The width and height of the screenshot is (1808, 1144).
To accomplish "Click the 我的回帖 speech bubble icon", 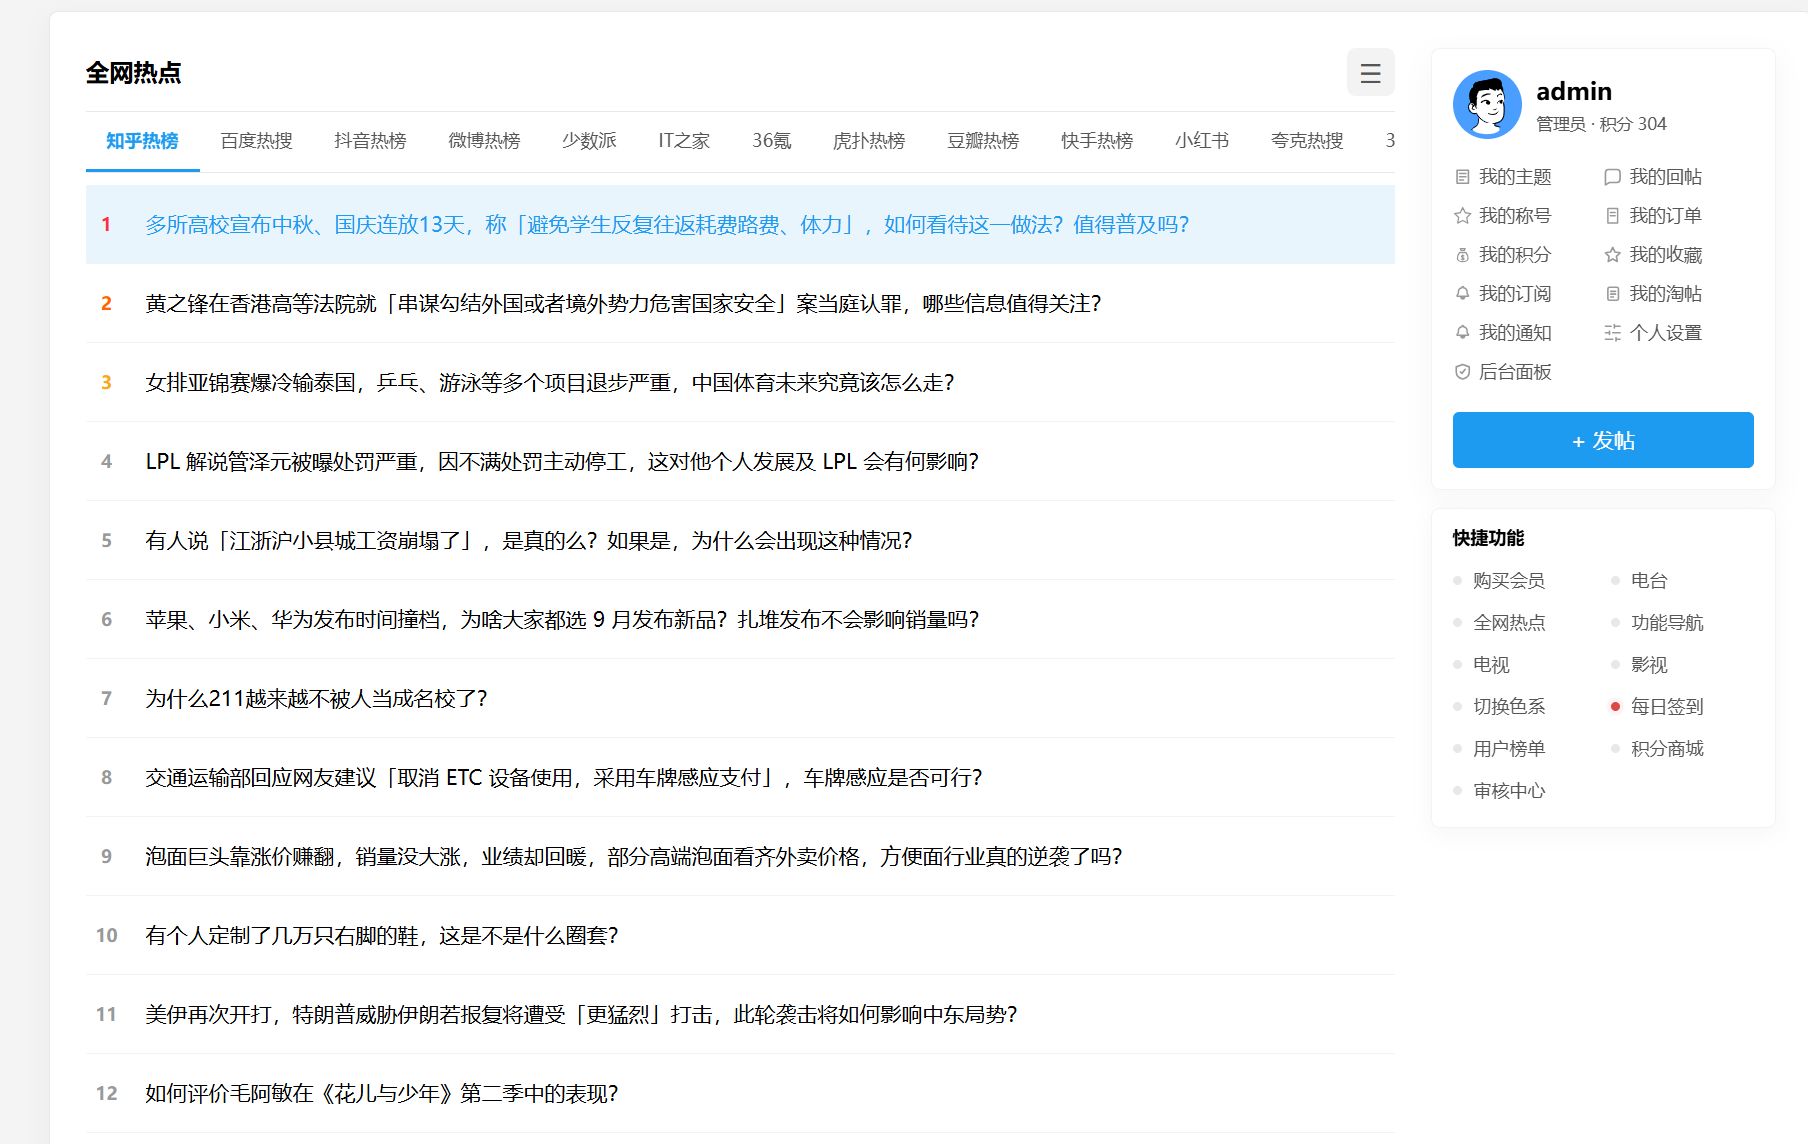I will pyautogui.click(x=1612, y=177).
